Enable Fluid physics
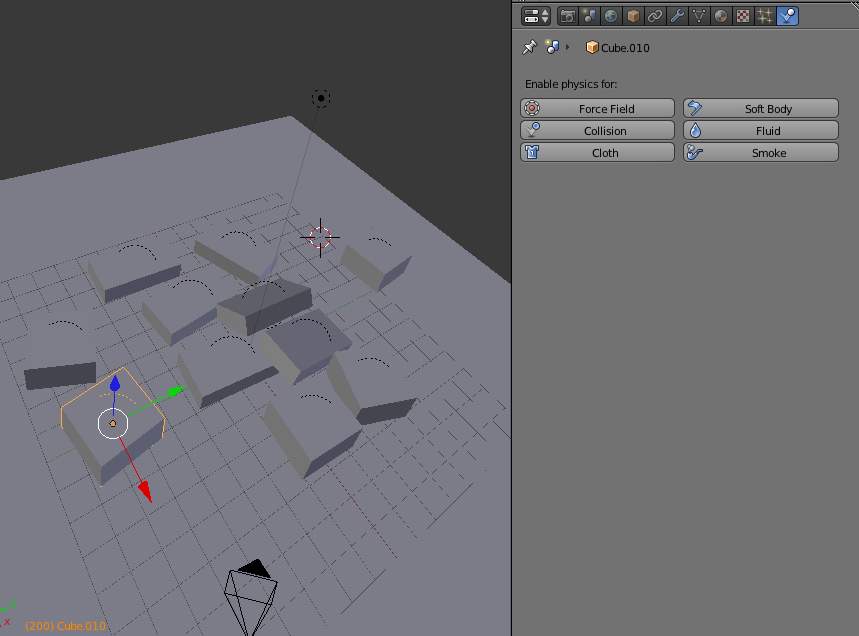Screen dimensions: 859x636 (x=761, y=130)
